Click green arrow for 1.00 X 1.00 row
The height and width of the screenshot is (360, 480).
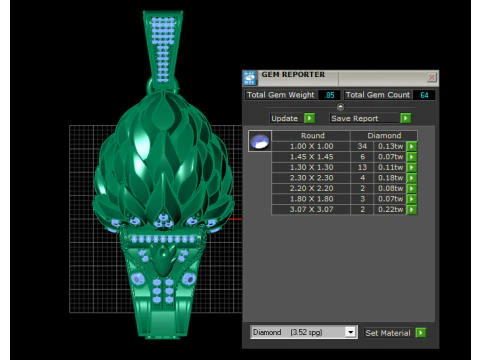(x=412, y=146)
